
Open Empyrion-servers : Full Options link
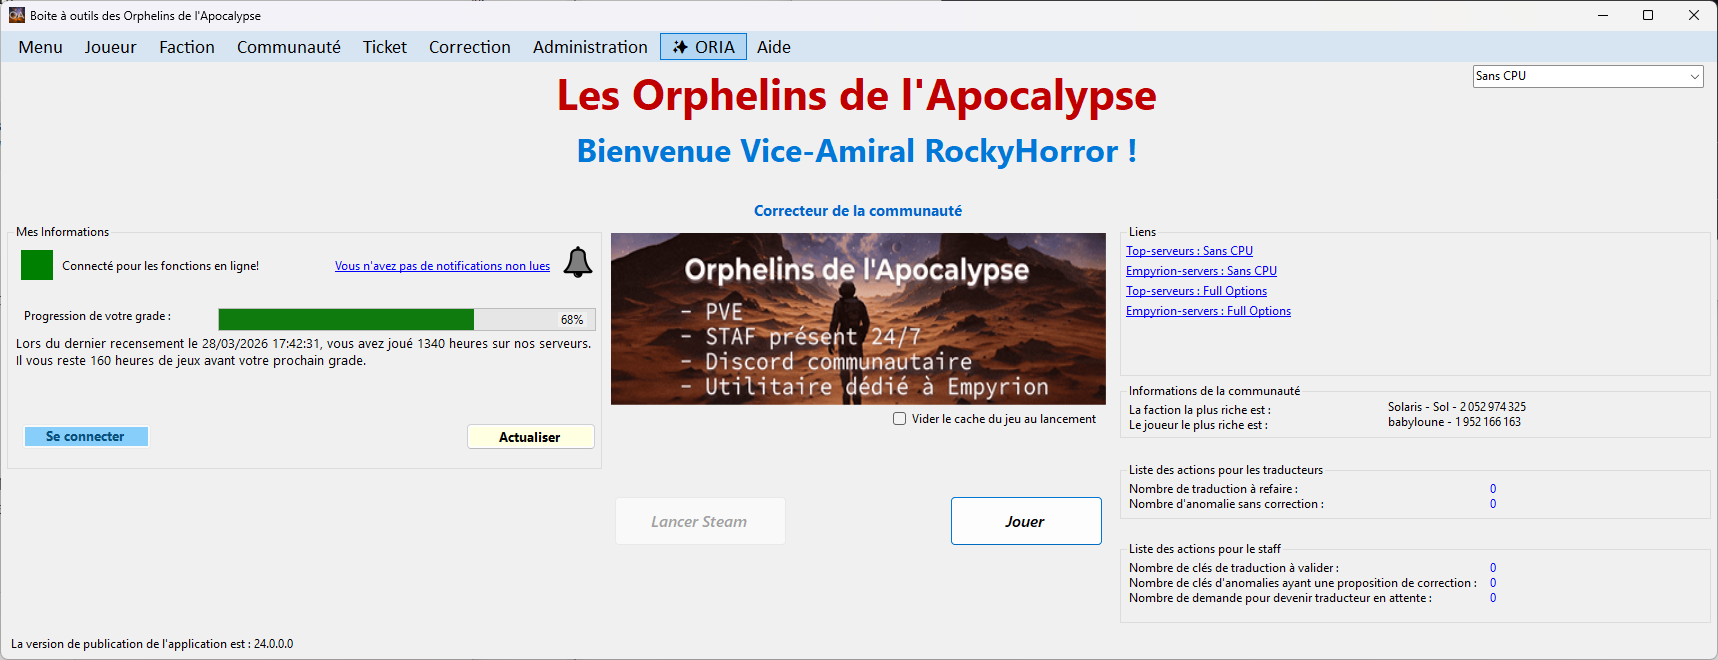pyautogui.click(x=1208, y=311)
